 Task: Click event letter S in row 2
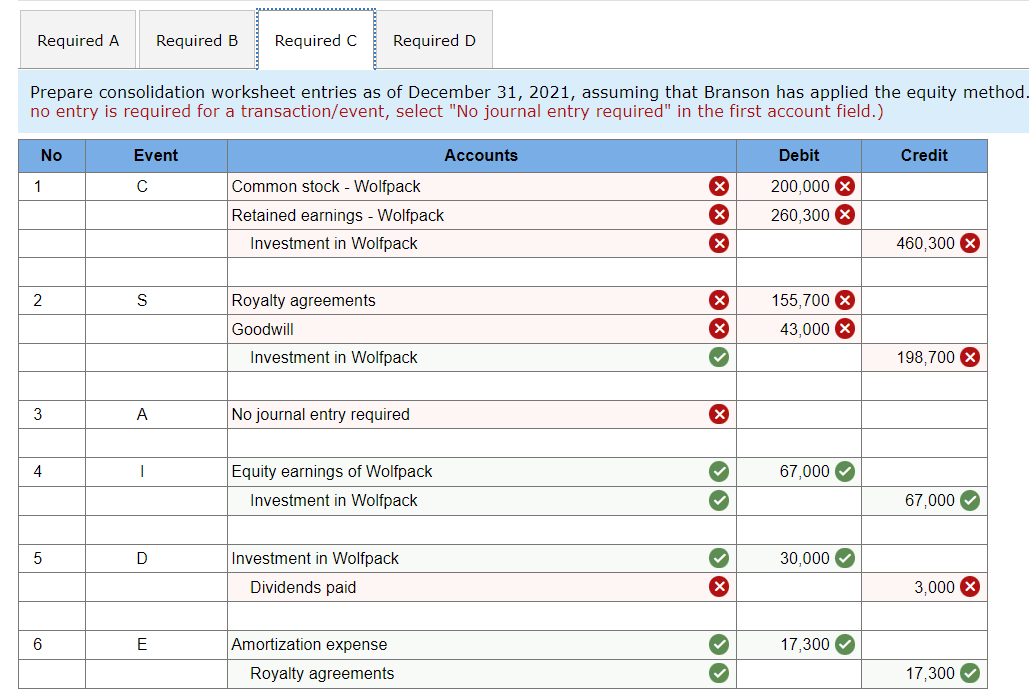142,301
